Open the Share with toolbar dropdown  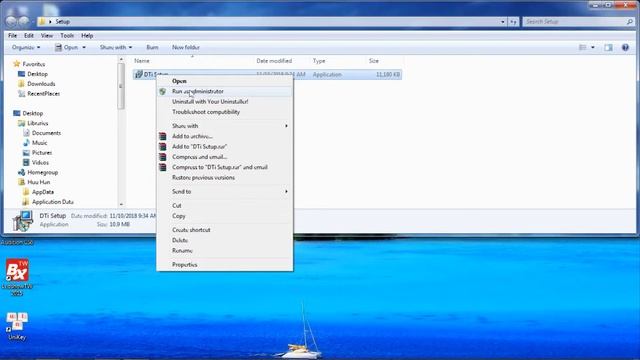point(116,47)
